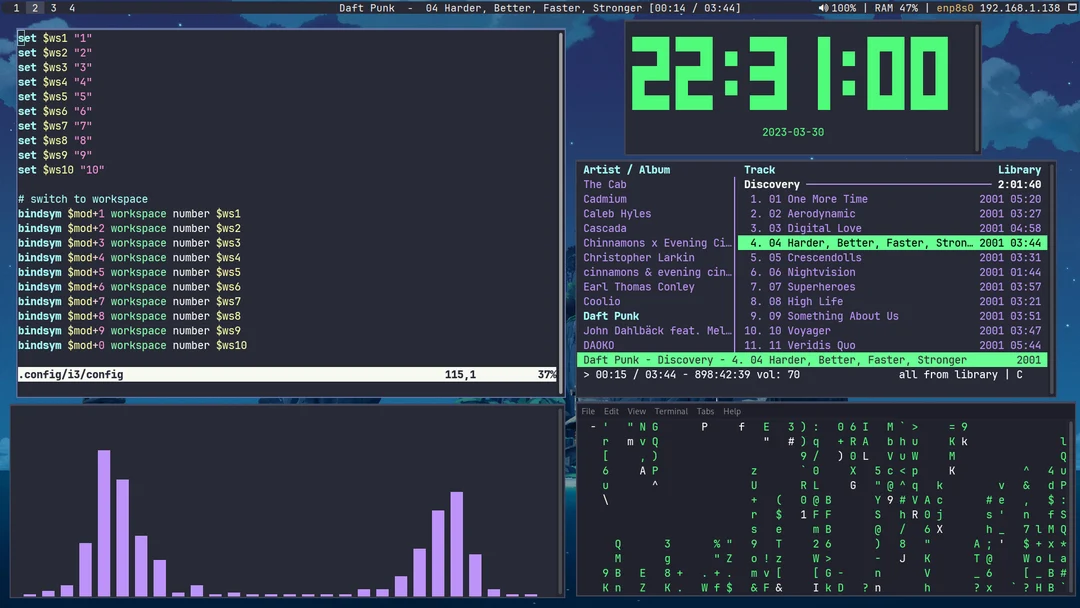Open the Terminal menu
The image size is (1080, 608).
pos(670,410)
